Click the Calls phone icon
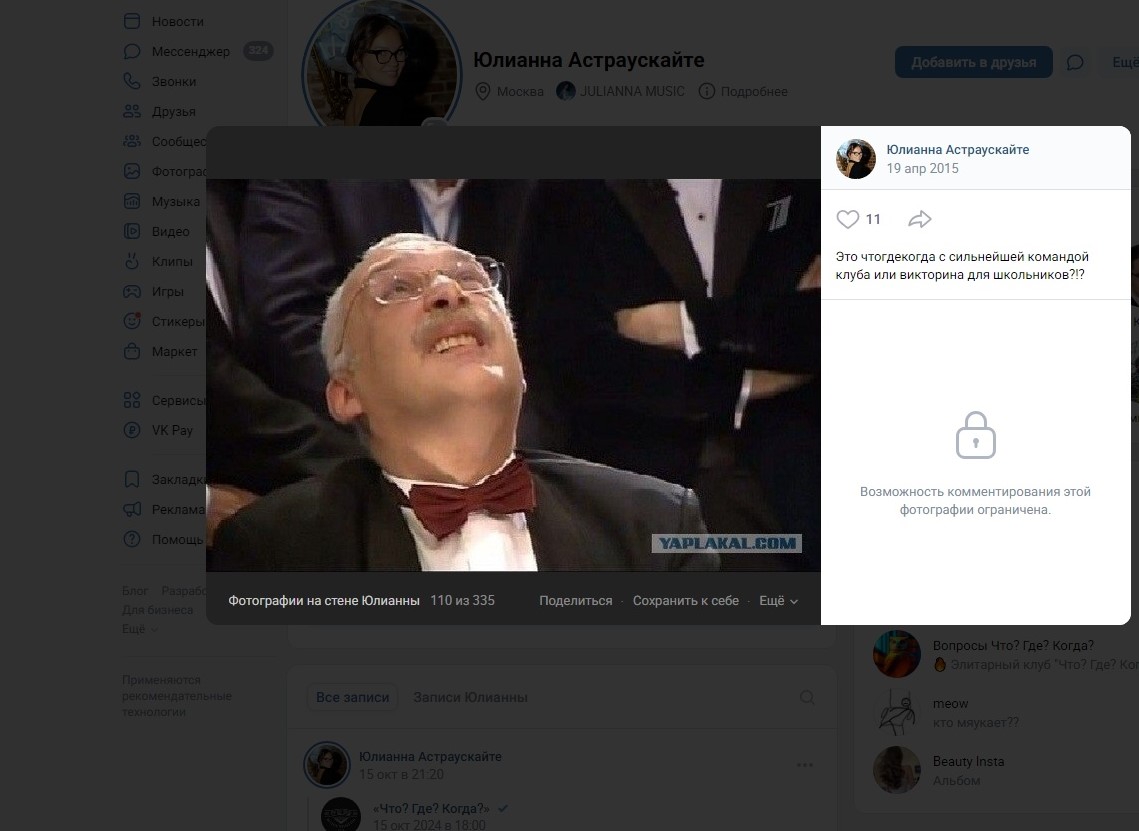The image size is (1139, 831). 132,81
